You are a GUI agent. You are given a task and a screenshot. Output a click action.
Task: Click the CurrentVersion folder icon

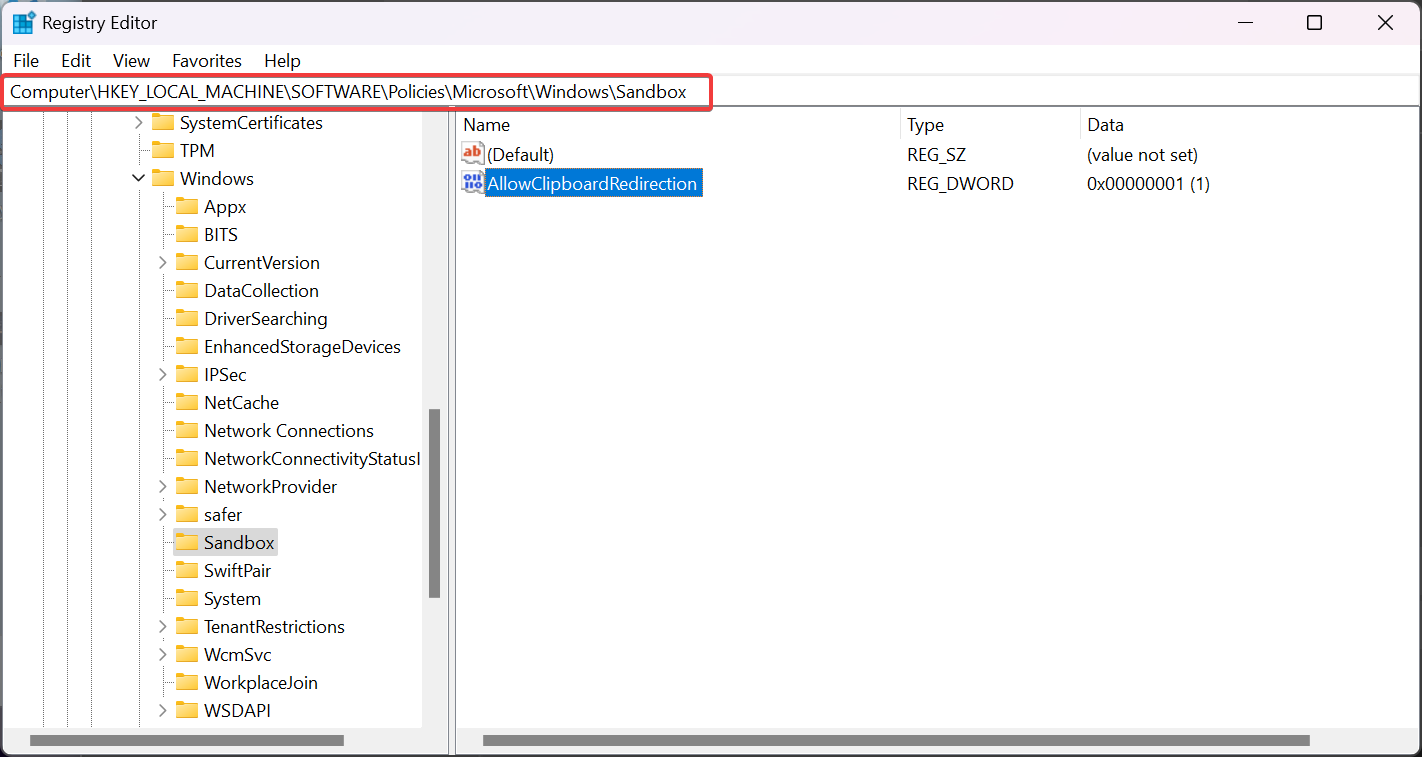pyautogui.click(x=187, y=263)
